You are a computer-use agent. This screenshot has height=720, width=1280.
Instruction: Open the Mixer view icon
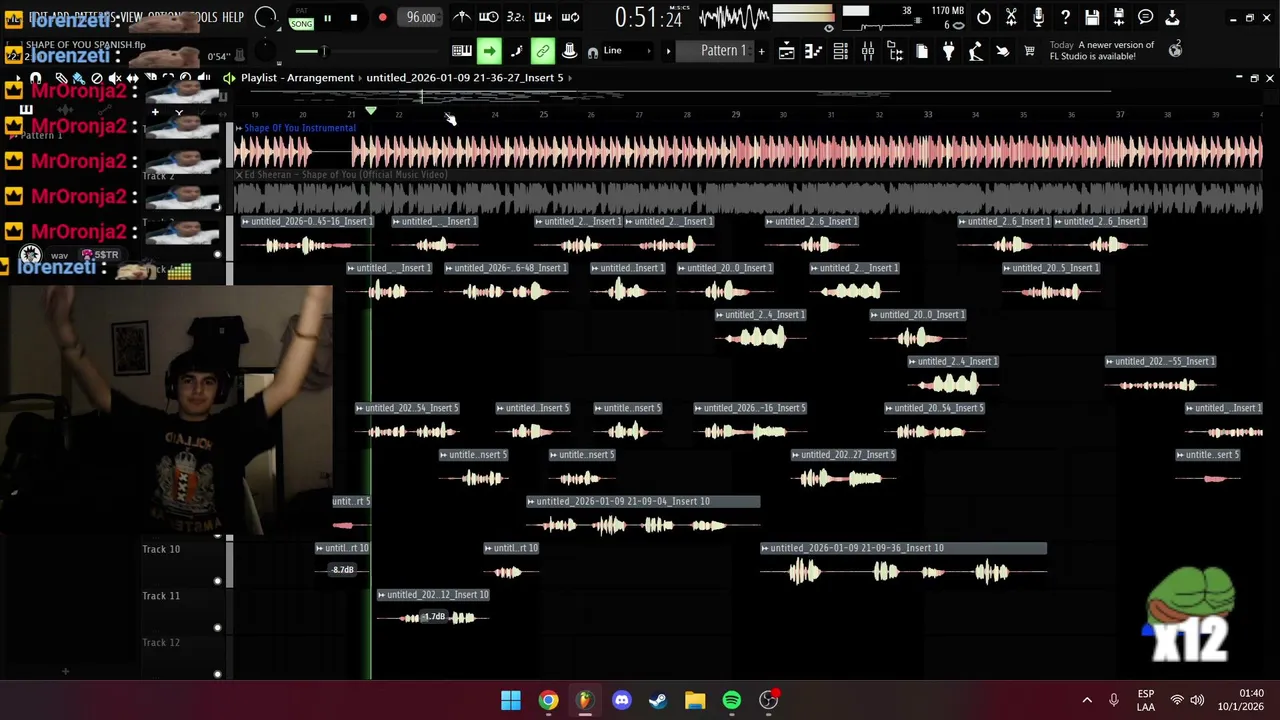click(868, 51)
